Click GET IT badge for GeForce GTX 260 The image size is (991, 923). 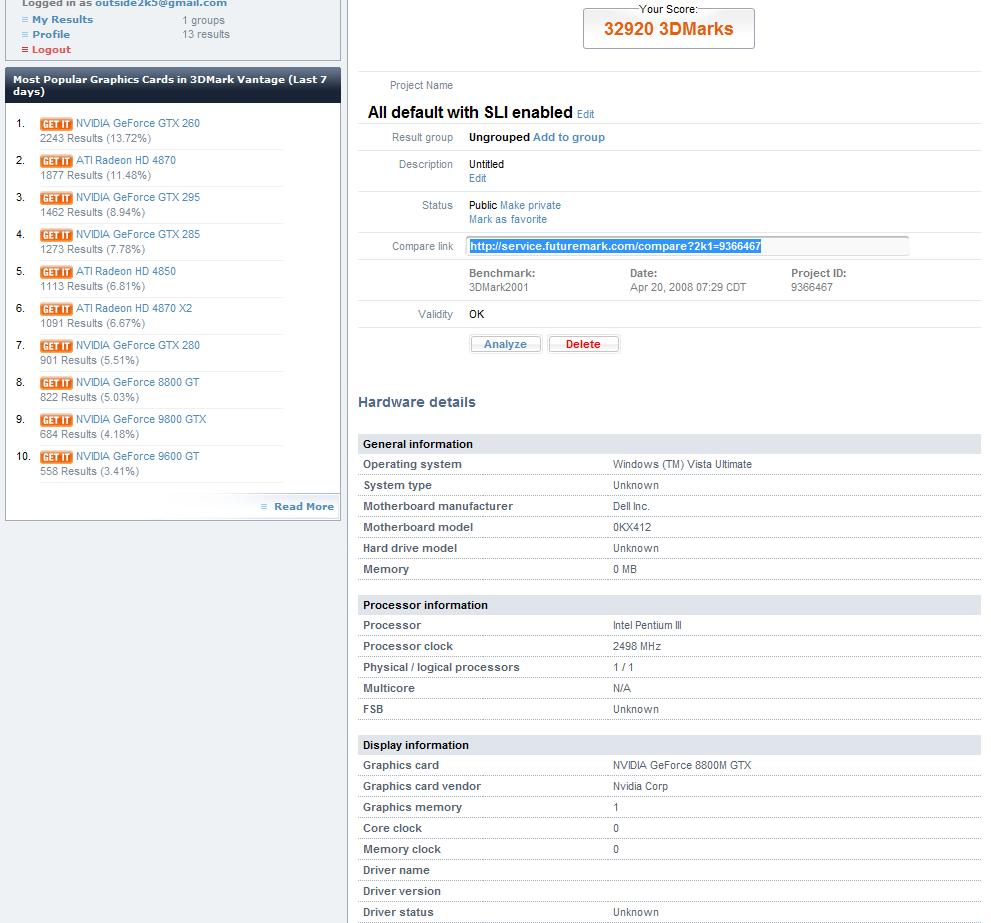coord(56,124)
